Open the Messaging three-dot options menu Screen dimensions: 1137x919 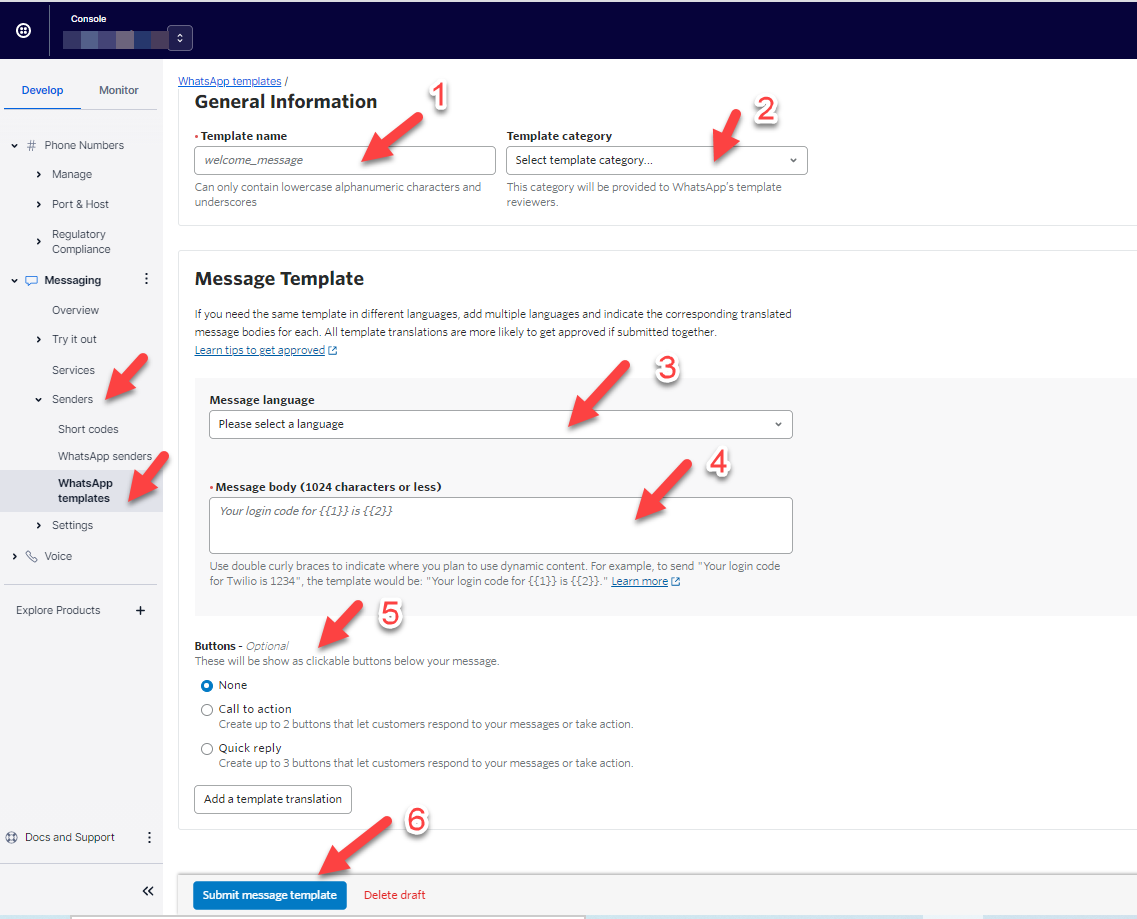click(146, 279)
